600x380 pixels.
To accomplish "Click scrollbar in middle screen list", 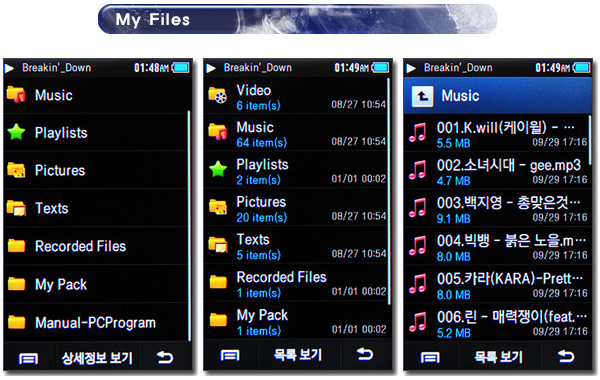I will coord(389,191).
